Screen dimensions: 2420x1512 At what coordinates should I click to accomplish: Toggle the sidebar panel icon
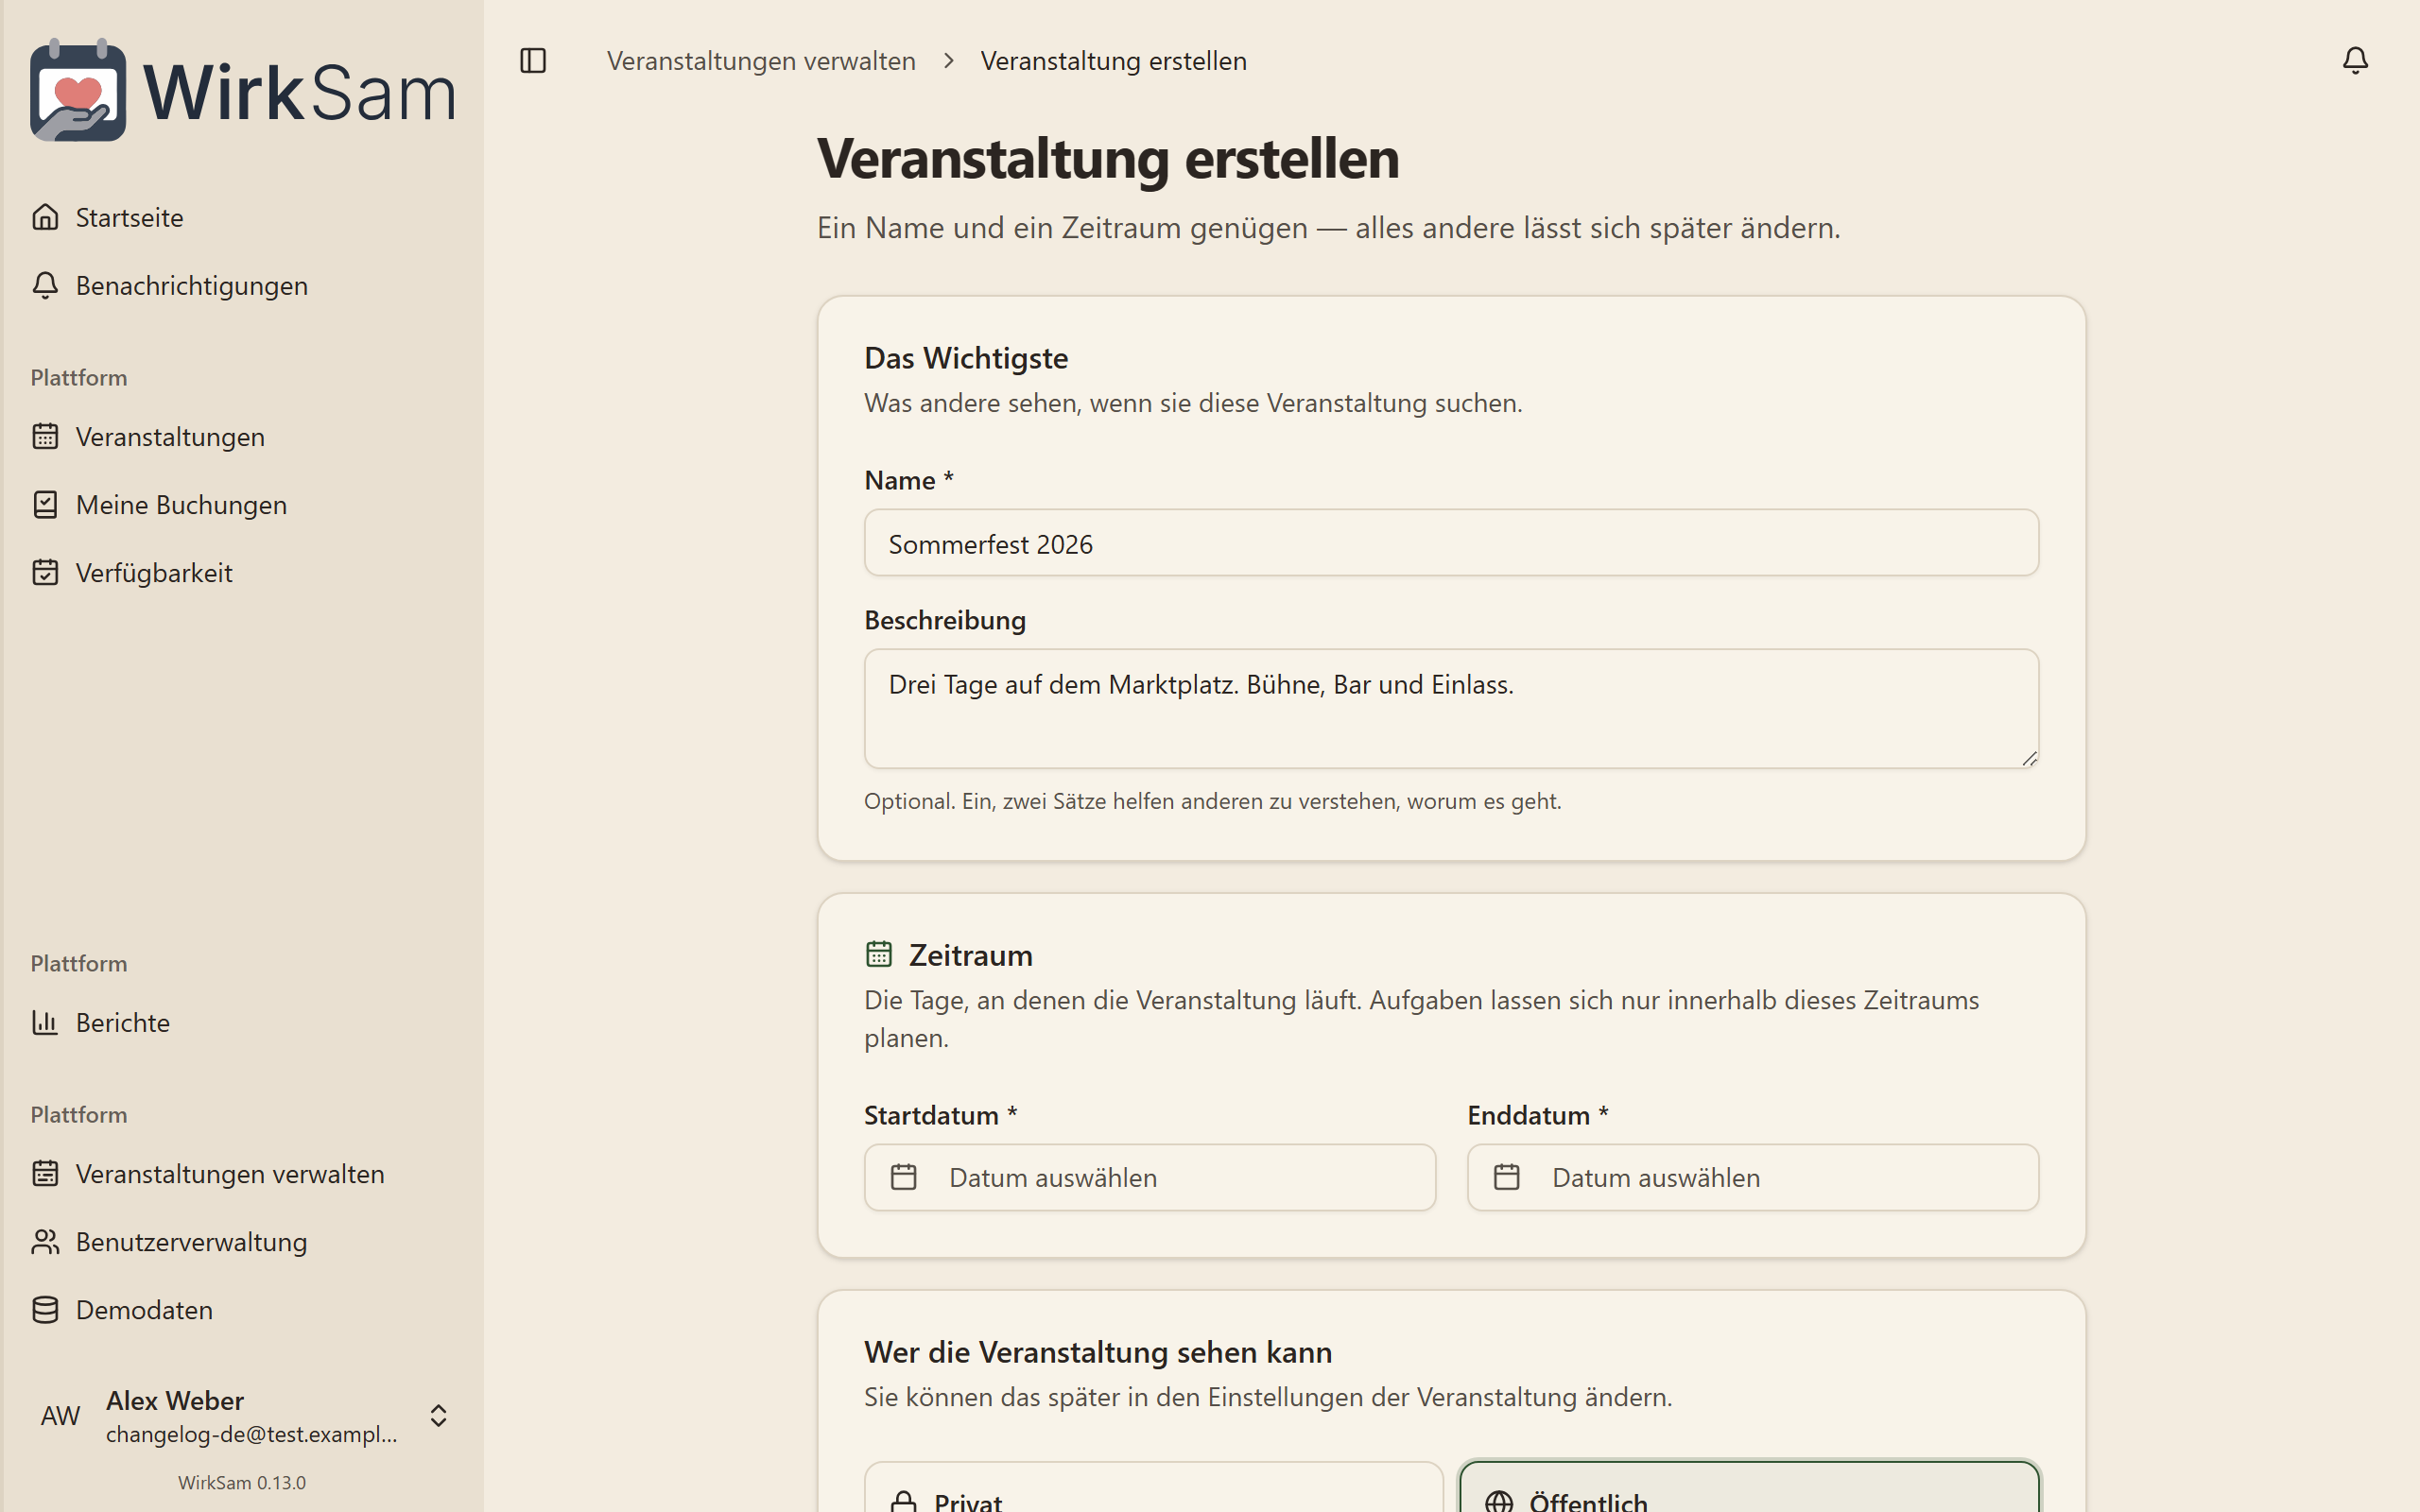click(533, 61)
